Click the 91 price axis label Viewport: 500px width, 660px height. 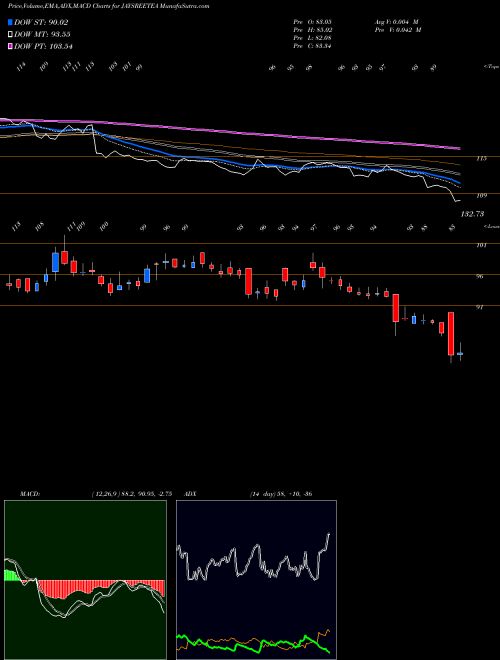pyautogui.click(x=479, y=307)
